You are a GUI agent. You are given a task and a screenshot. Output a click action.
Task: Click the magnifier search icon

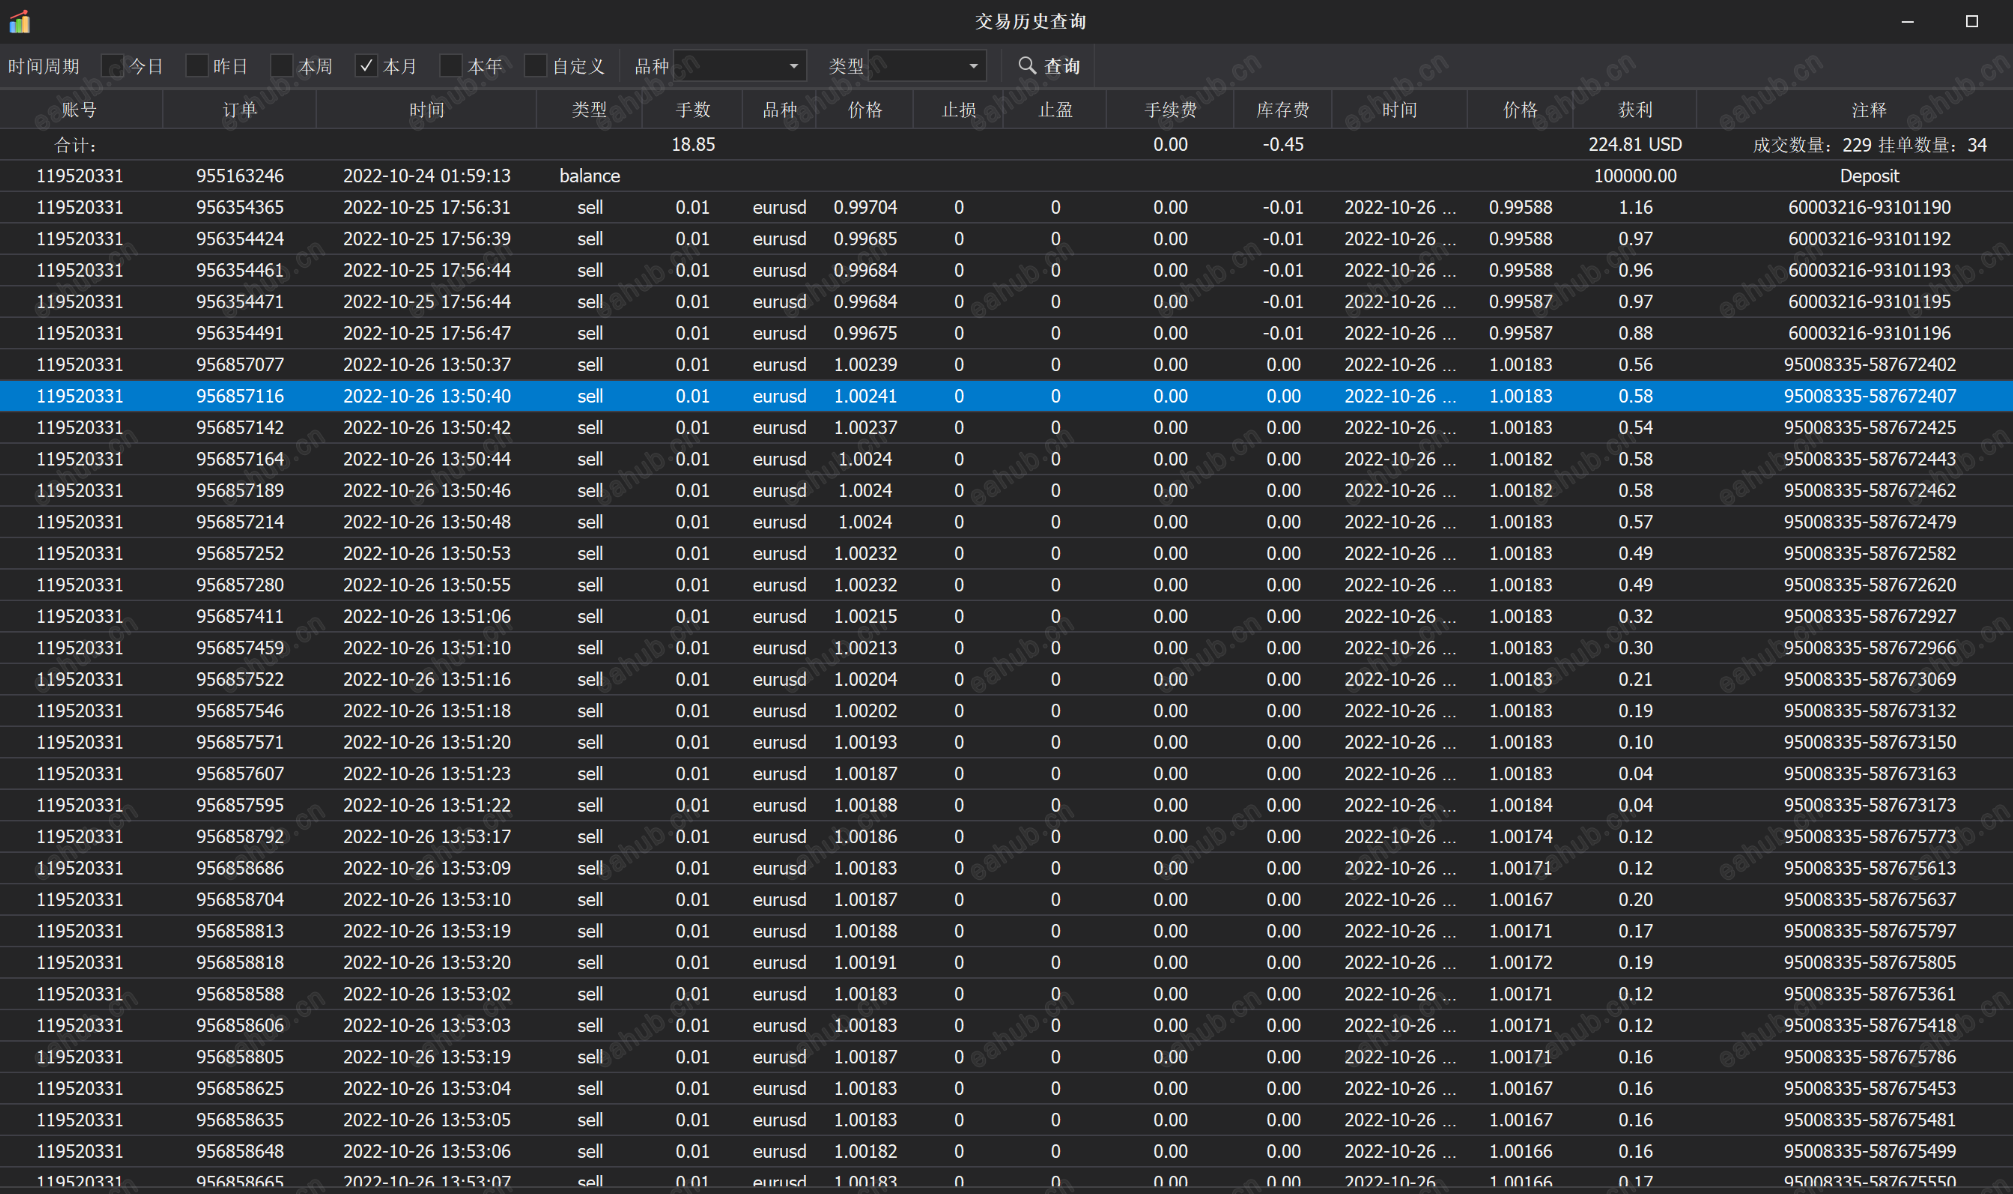coord(1027,66)
